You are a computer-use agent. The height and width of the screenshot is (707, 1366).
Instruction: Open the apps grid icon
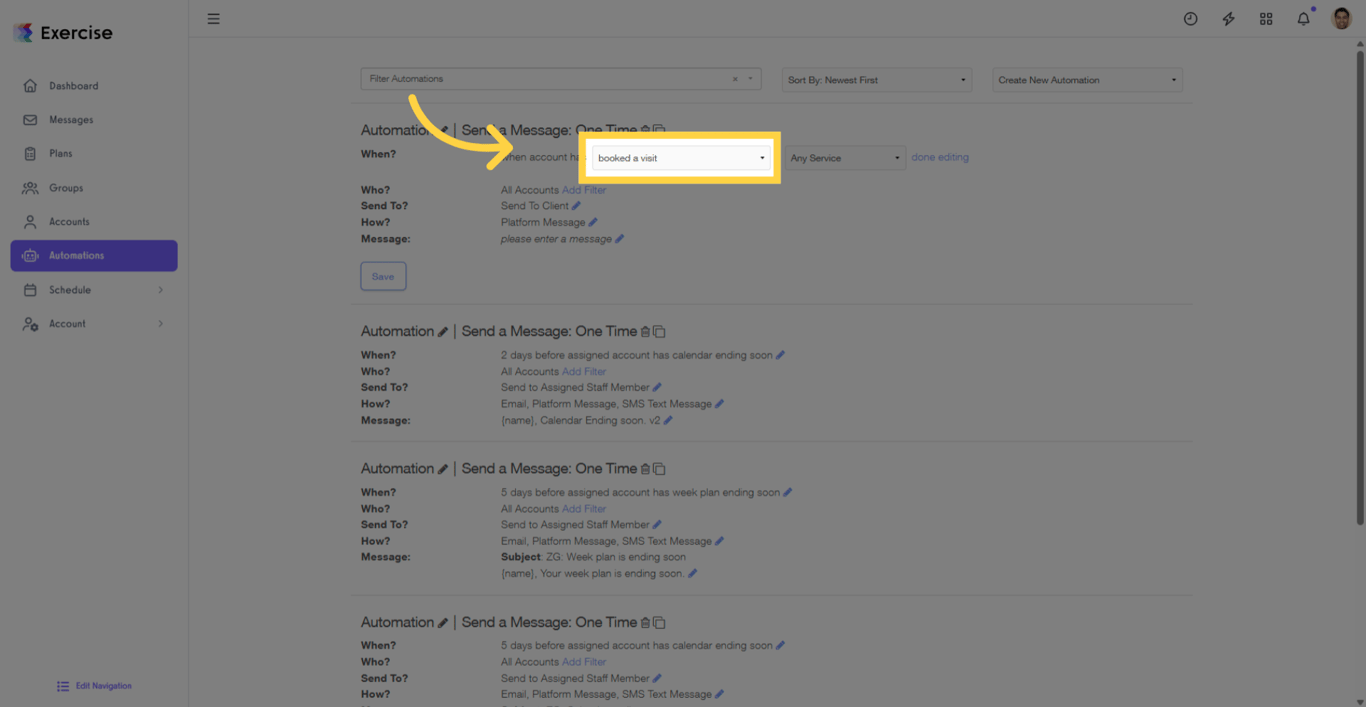coord(1266,19)
